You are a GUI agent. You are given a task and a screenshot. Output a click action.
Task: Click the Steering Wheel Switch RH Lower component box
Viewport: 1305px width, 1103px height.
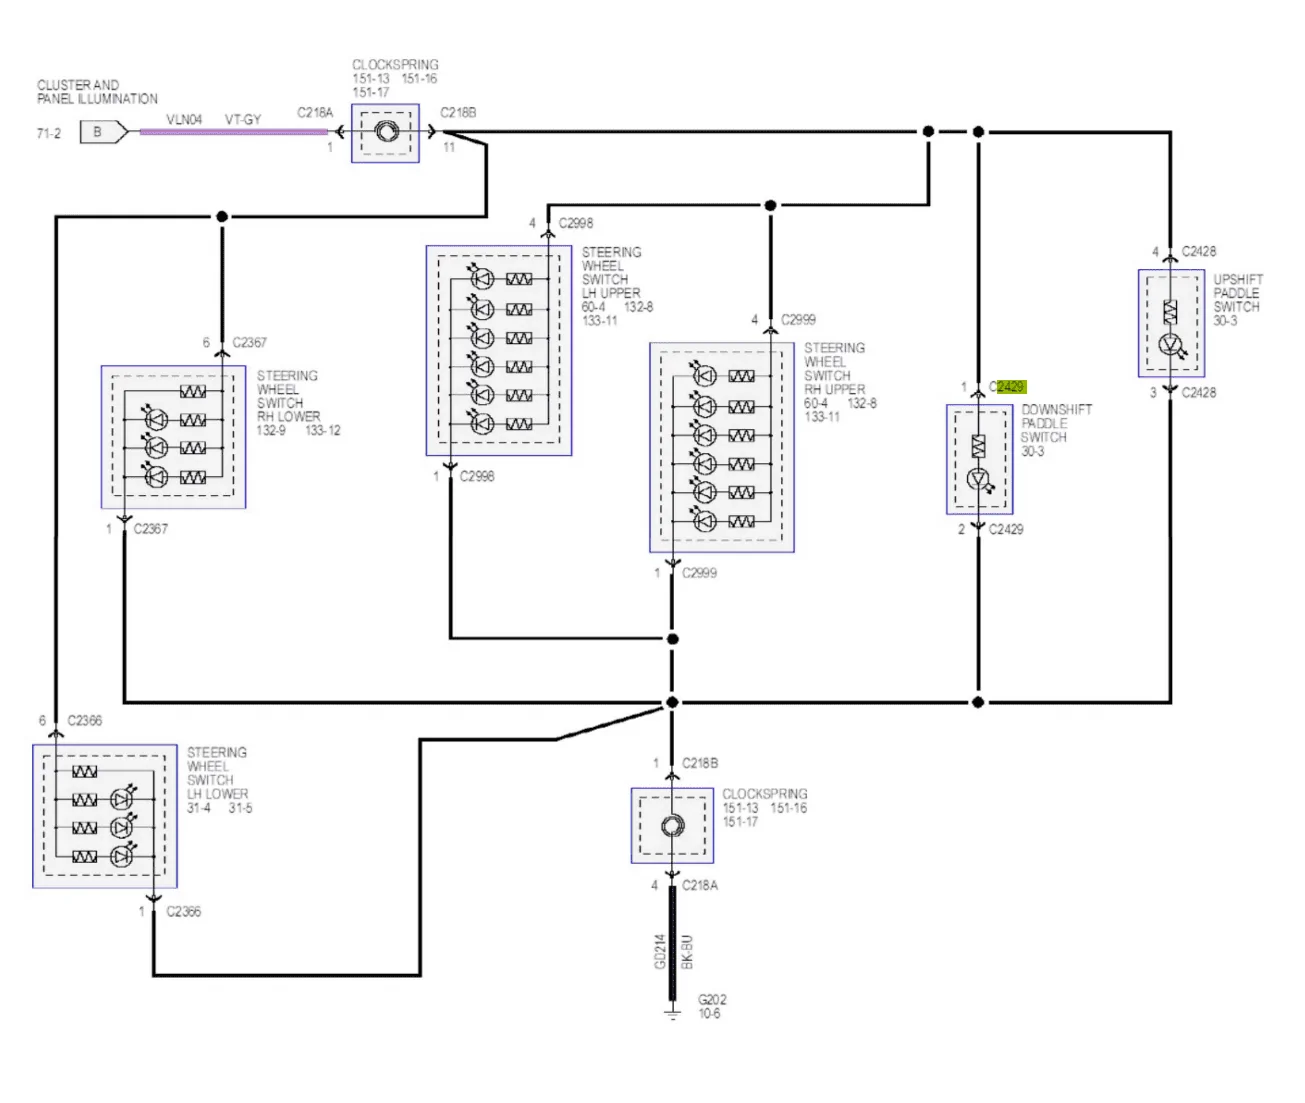[x=173, y=436]
